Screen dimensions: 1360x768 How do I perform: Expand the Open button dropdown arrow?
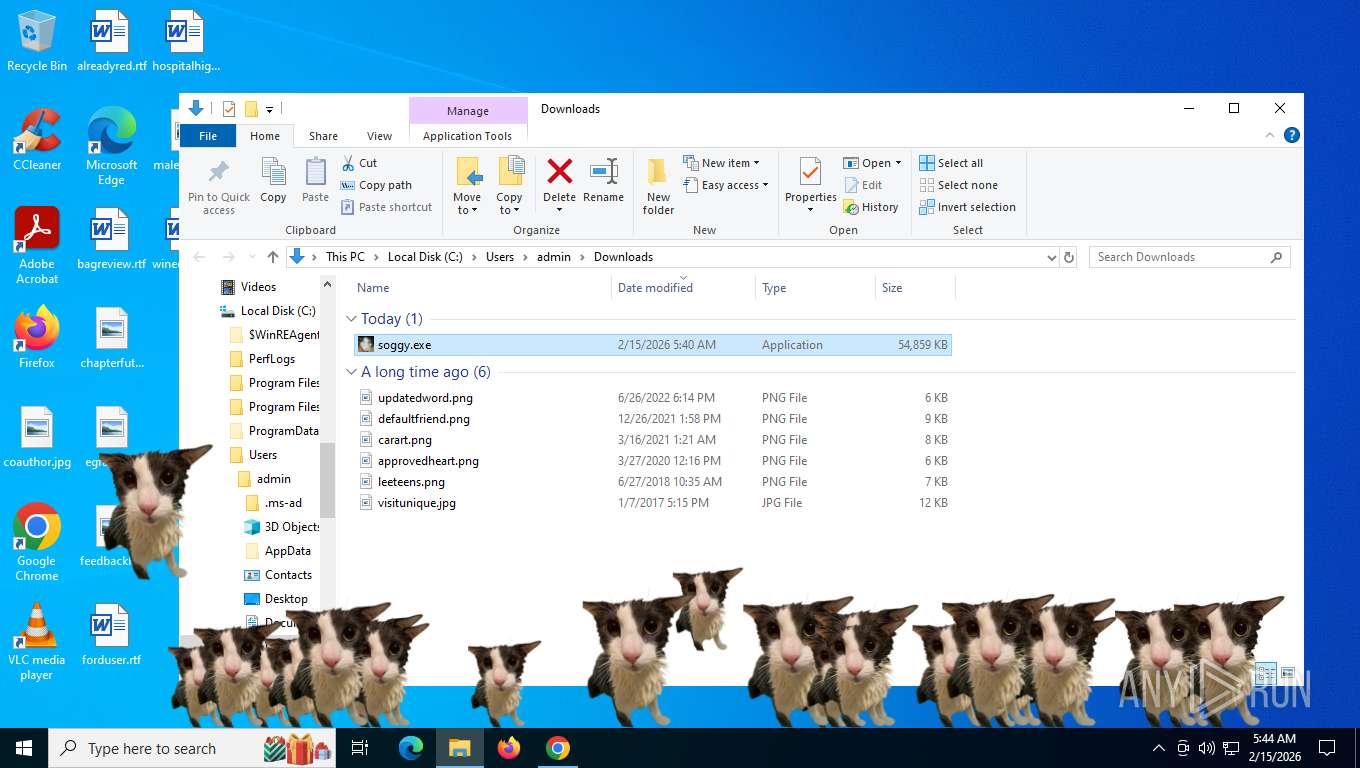[898, 163]
